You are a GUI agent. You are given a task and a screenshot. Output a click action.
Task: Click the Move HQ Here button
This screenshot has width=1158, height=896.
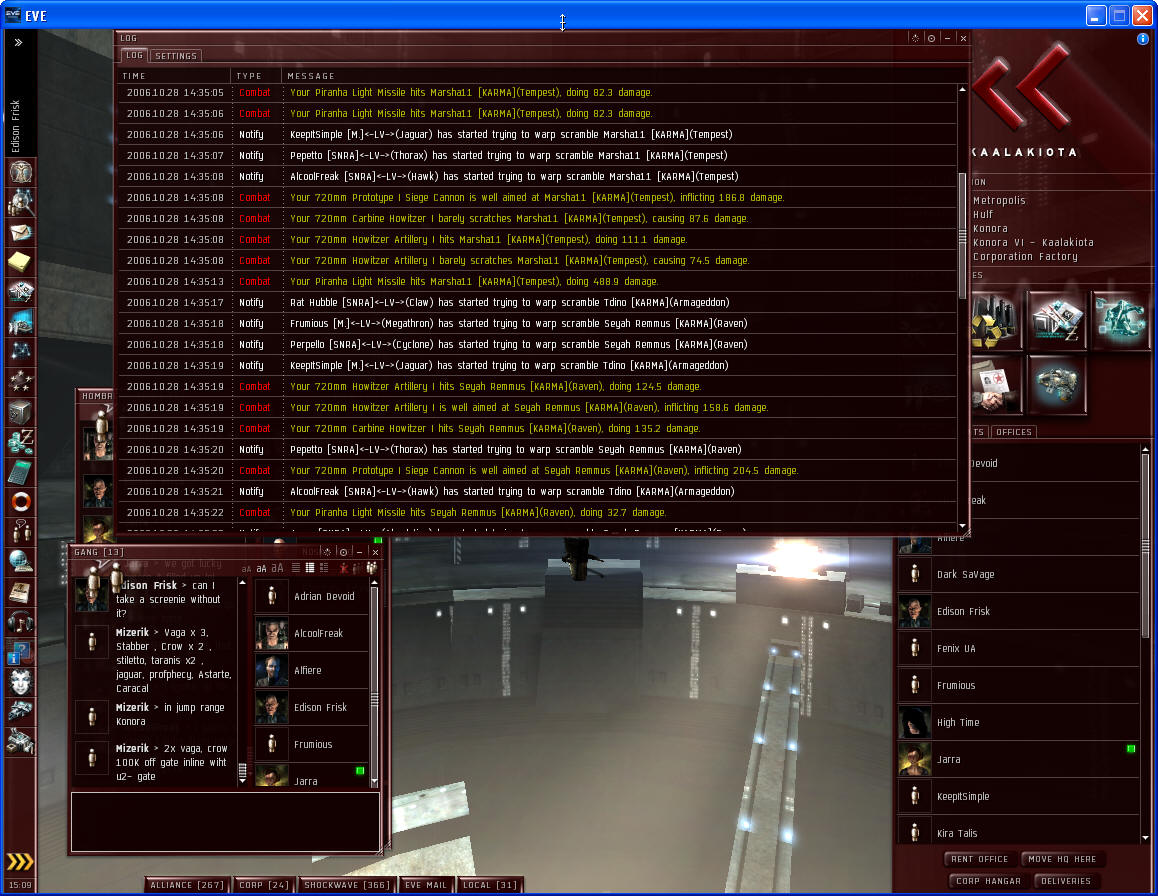click(1062, 859)
